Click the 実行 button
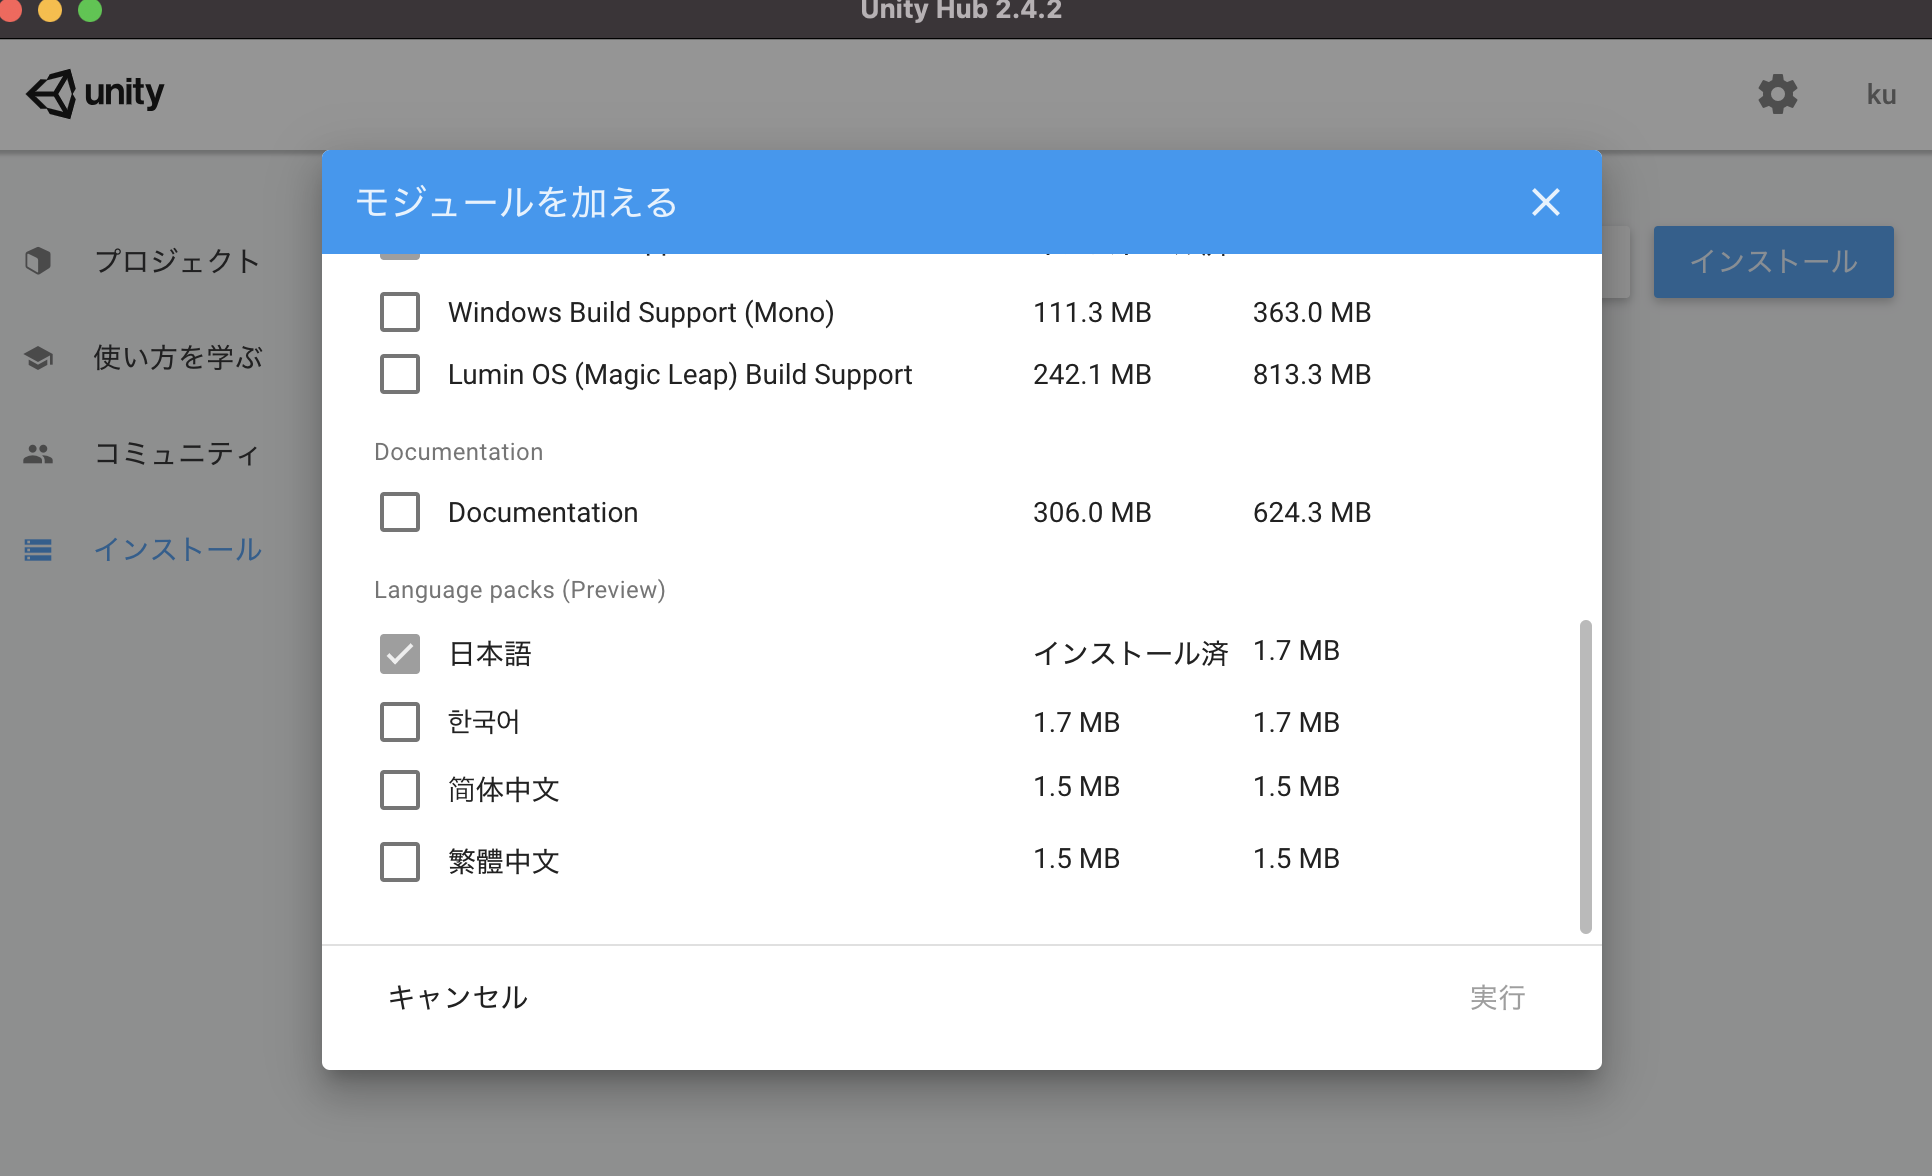 click(x=1497, y=997)
